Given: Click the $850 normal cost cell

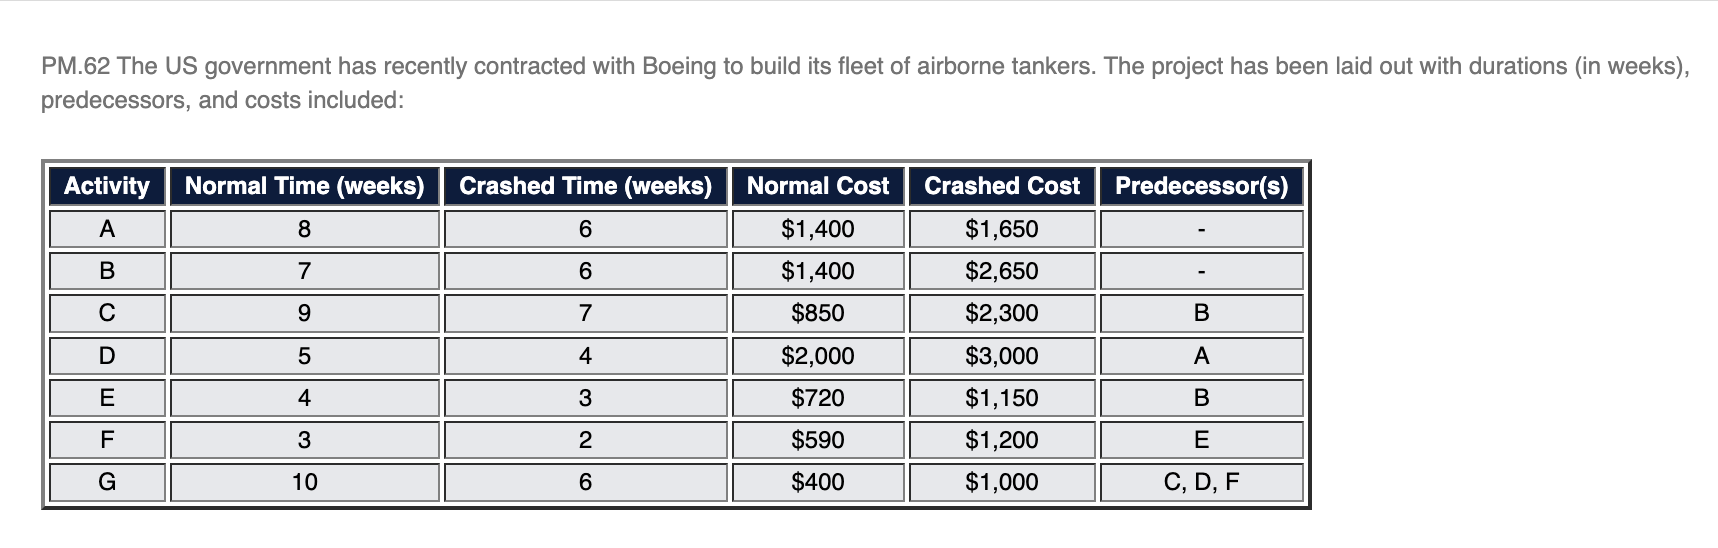Looking at the screenshot, I should pos(817,313).
